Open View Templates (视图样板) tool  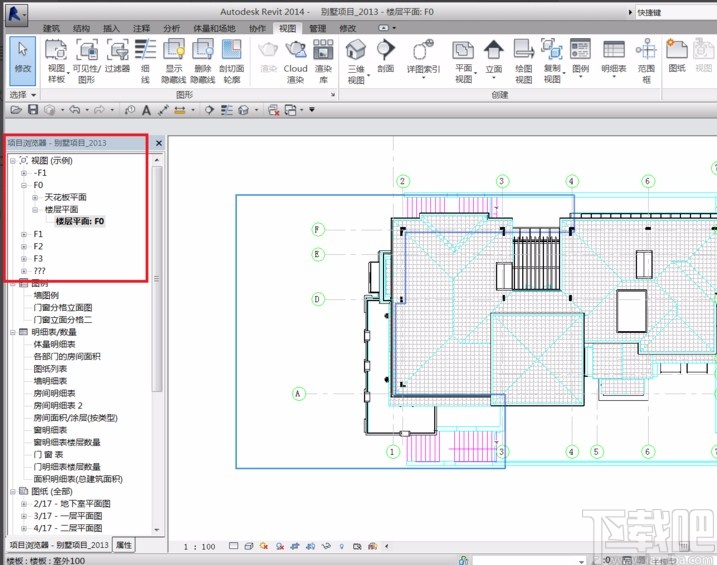[x=56, y=61]
